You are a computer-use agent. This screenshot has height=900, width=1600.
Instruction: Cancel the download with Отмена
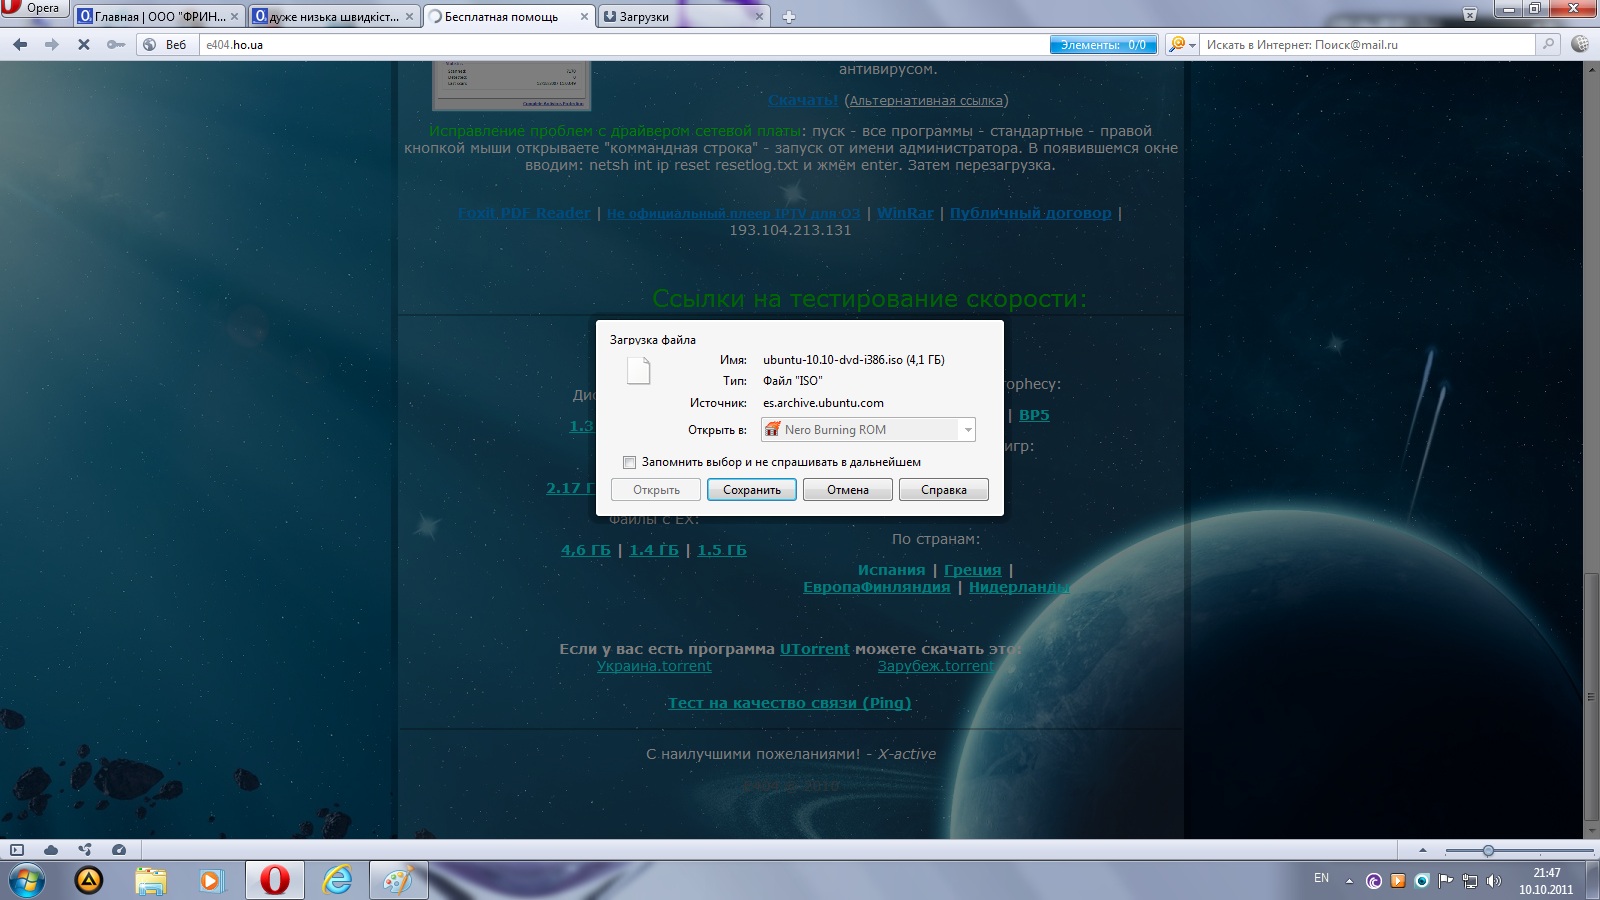(848, 489)
